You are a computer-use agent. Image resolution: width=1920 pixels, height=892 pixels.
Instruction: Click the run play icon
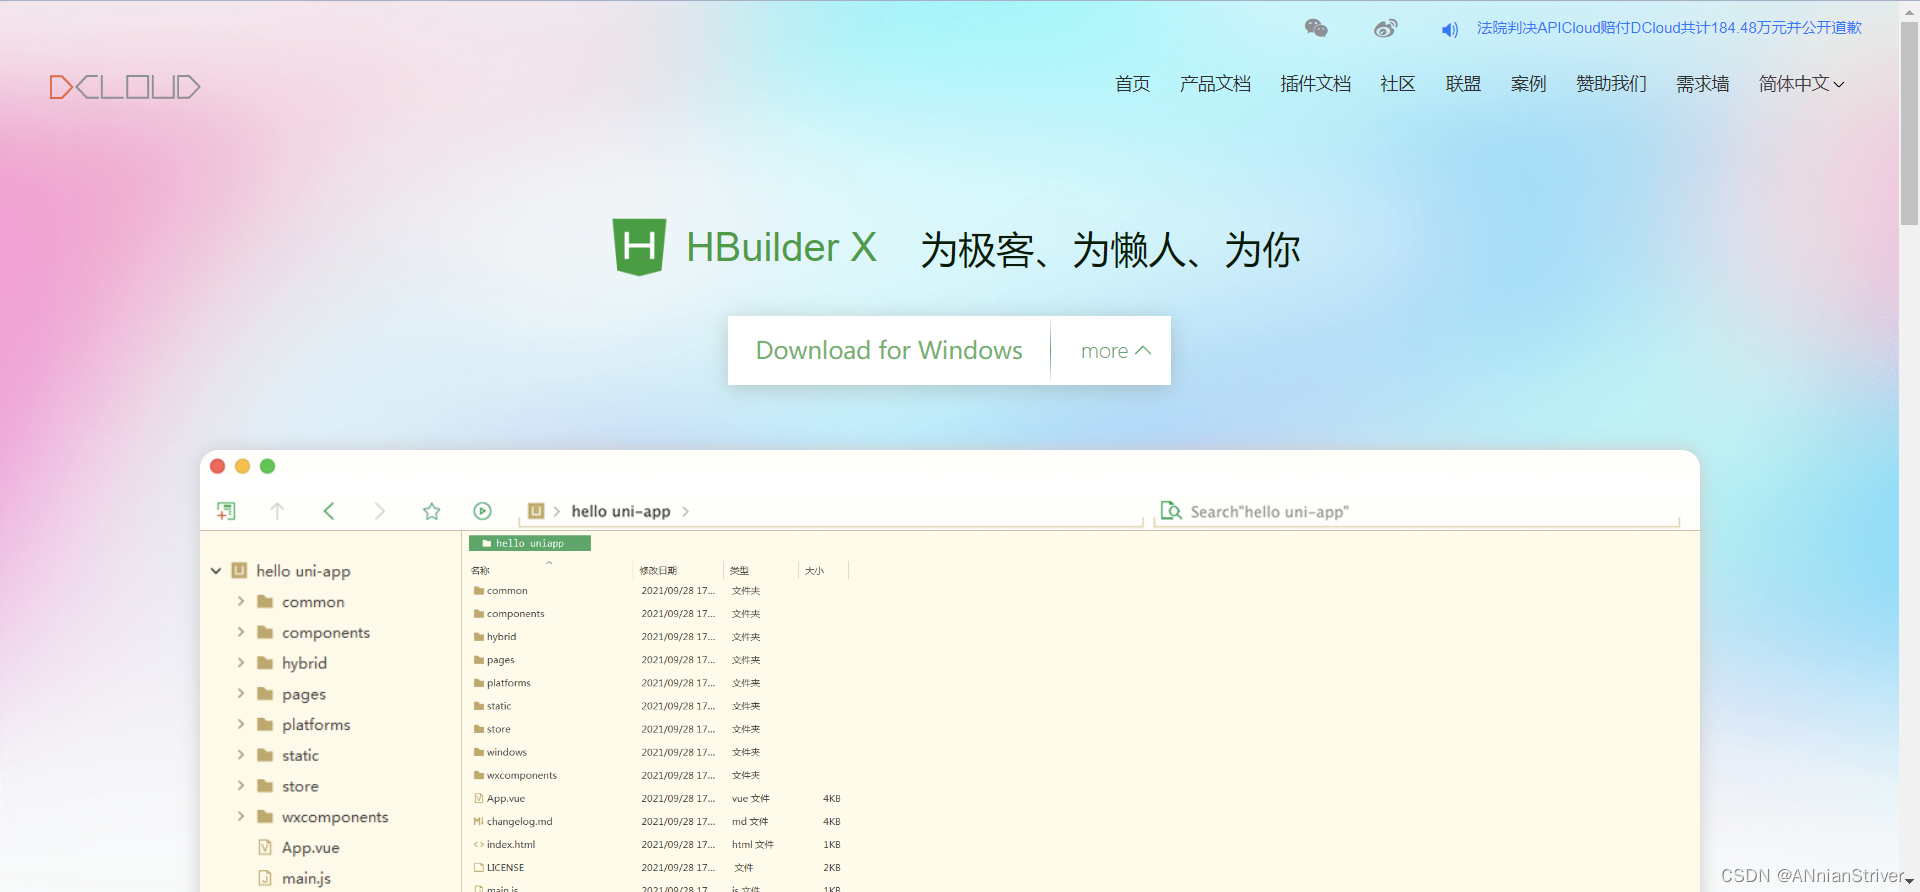pos(482,511)
